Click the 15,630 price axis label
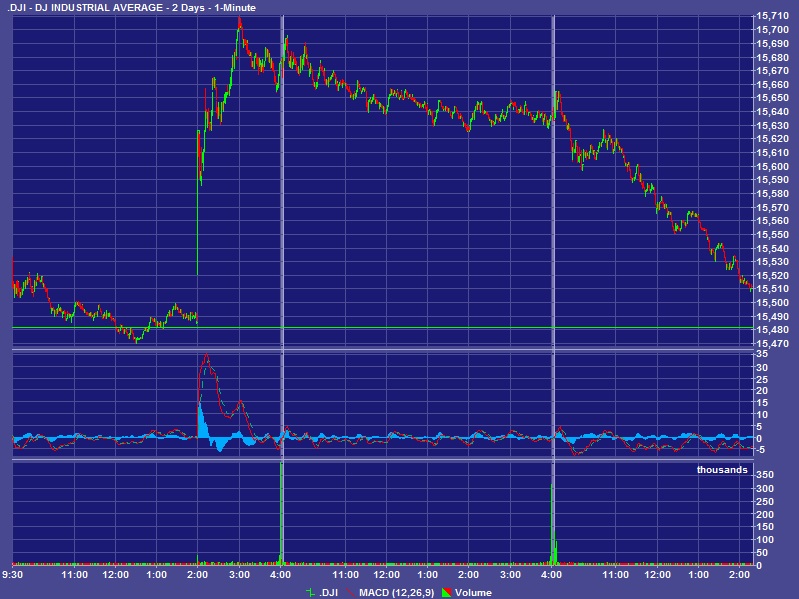This screenshot has height=599, width=799. 771,125
